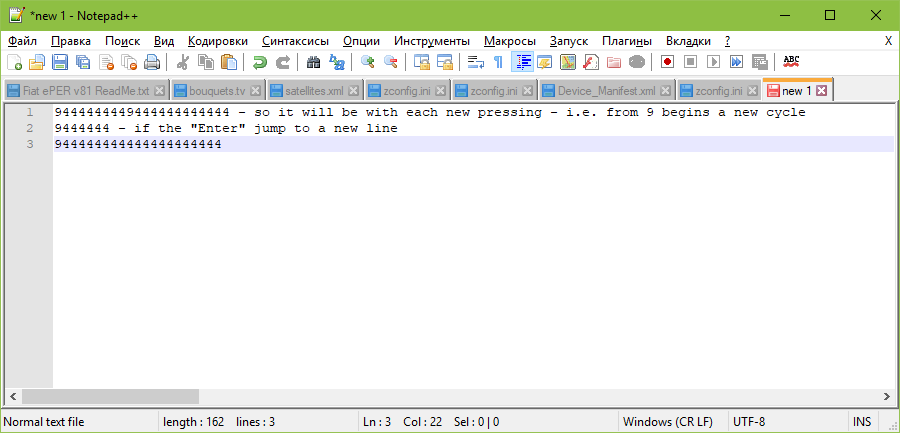Start macro recording with the red circle
Image resolution: width=900 pixels, height=433 pixels.
click(667, 62)
